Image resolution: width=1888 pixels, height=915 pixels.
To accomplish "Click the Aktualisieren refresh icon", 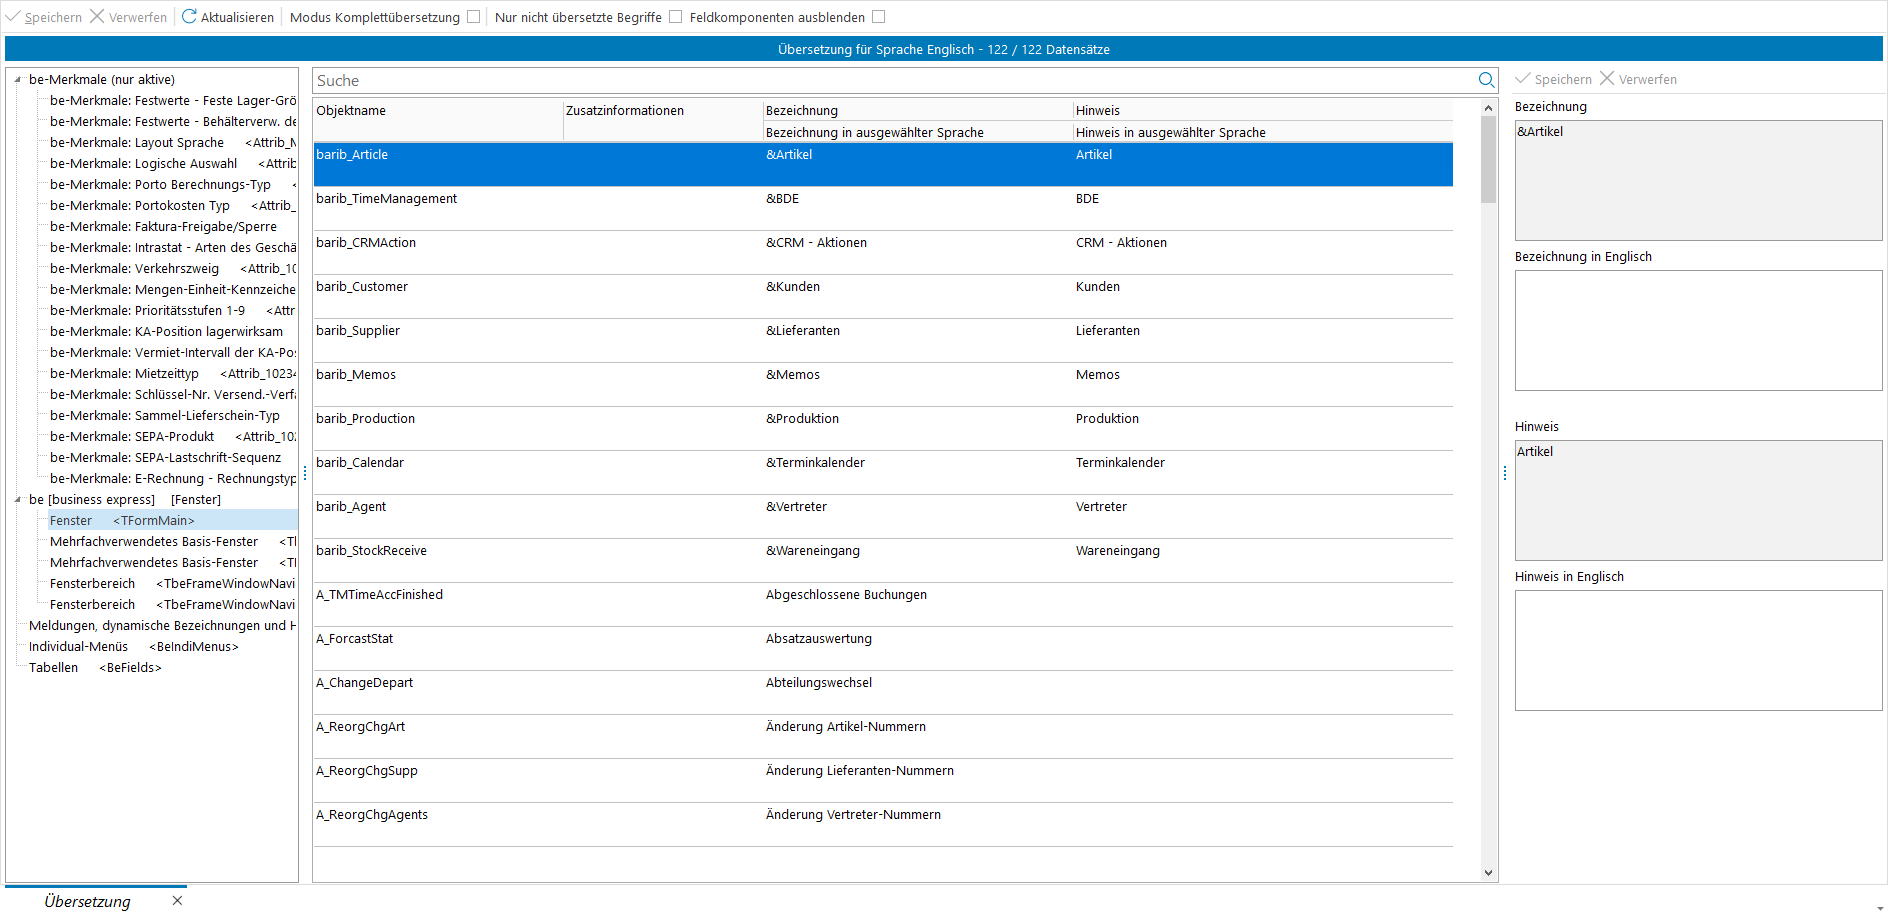I will pyautogui.click(x=189, y=17).
